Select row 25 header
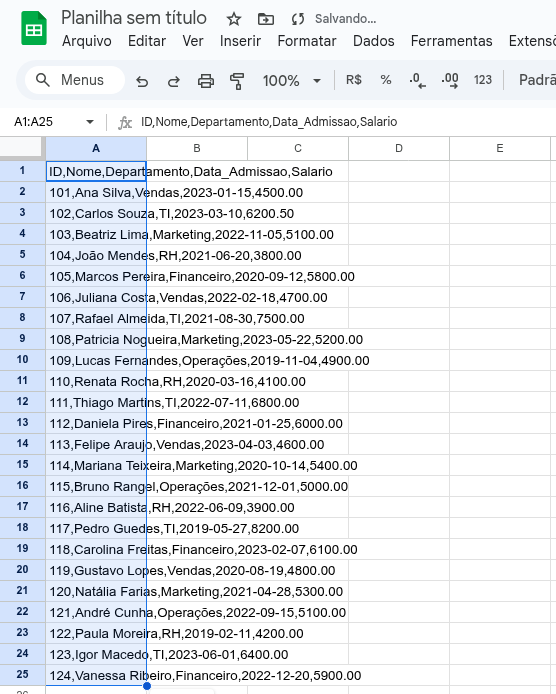The width and height of the screenshot is (556, 694). coord(22,675)
